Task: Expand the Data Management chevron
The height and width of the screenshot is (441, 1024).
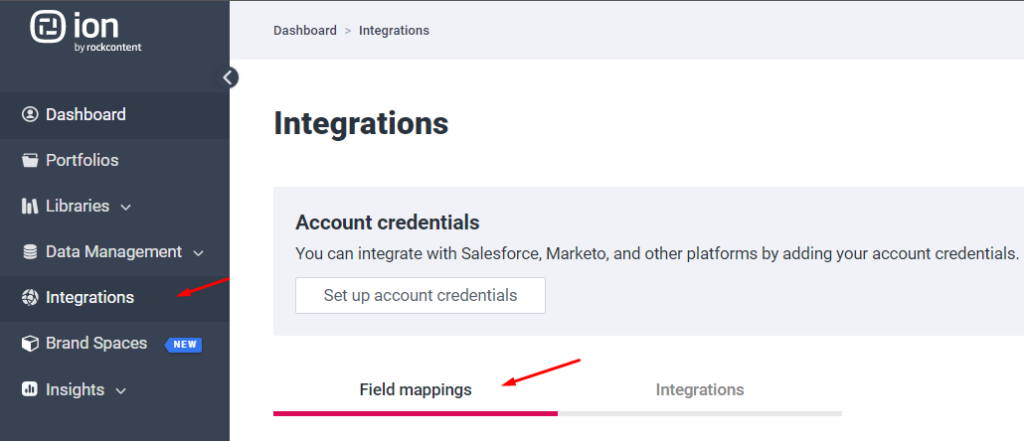Action: coord(198,253)
